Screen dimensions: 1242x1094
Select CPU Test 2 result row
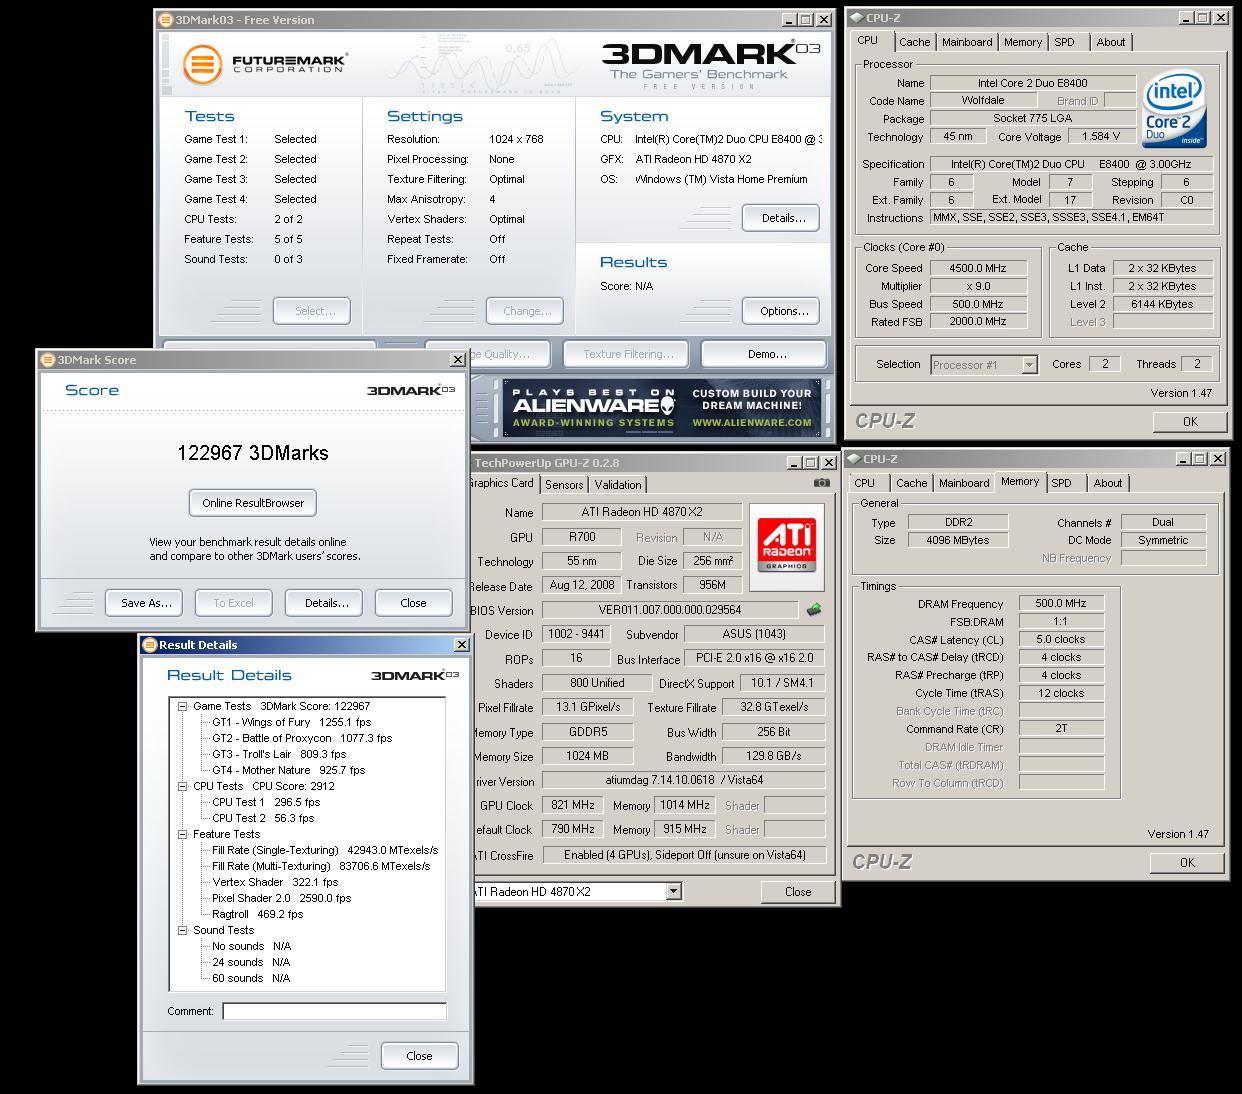[x=263, y=818]
